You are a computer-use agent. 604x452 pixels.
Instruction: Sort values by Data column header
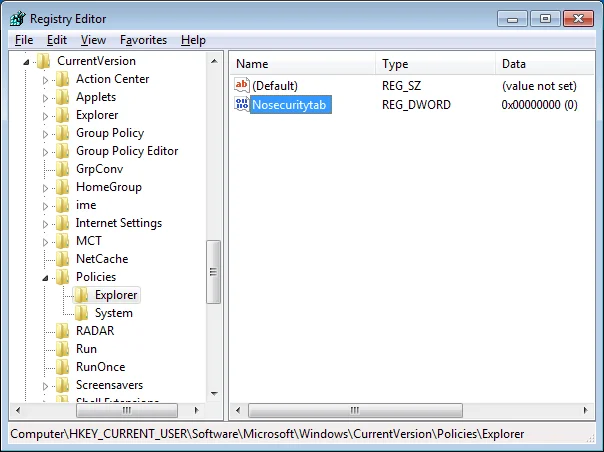(x=545, y=64)
